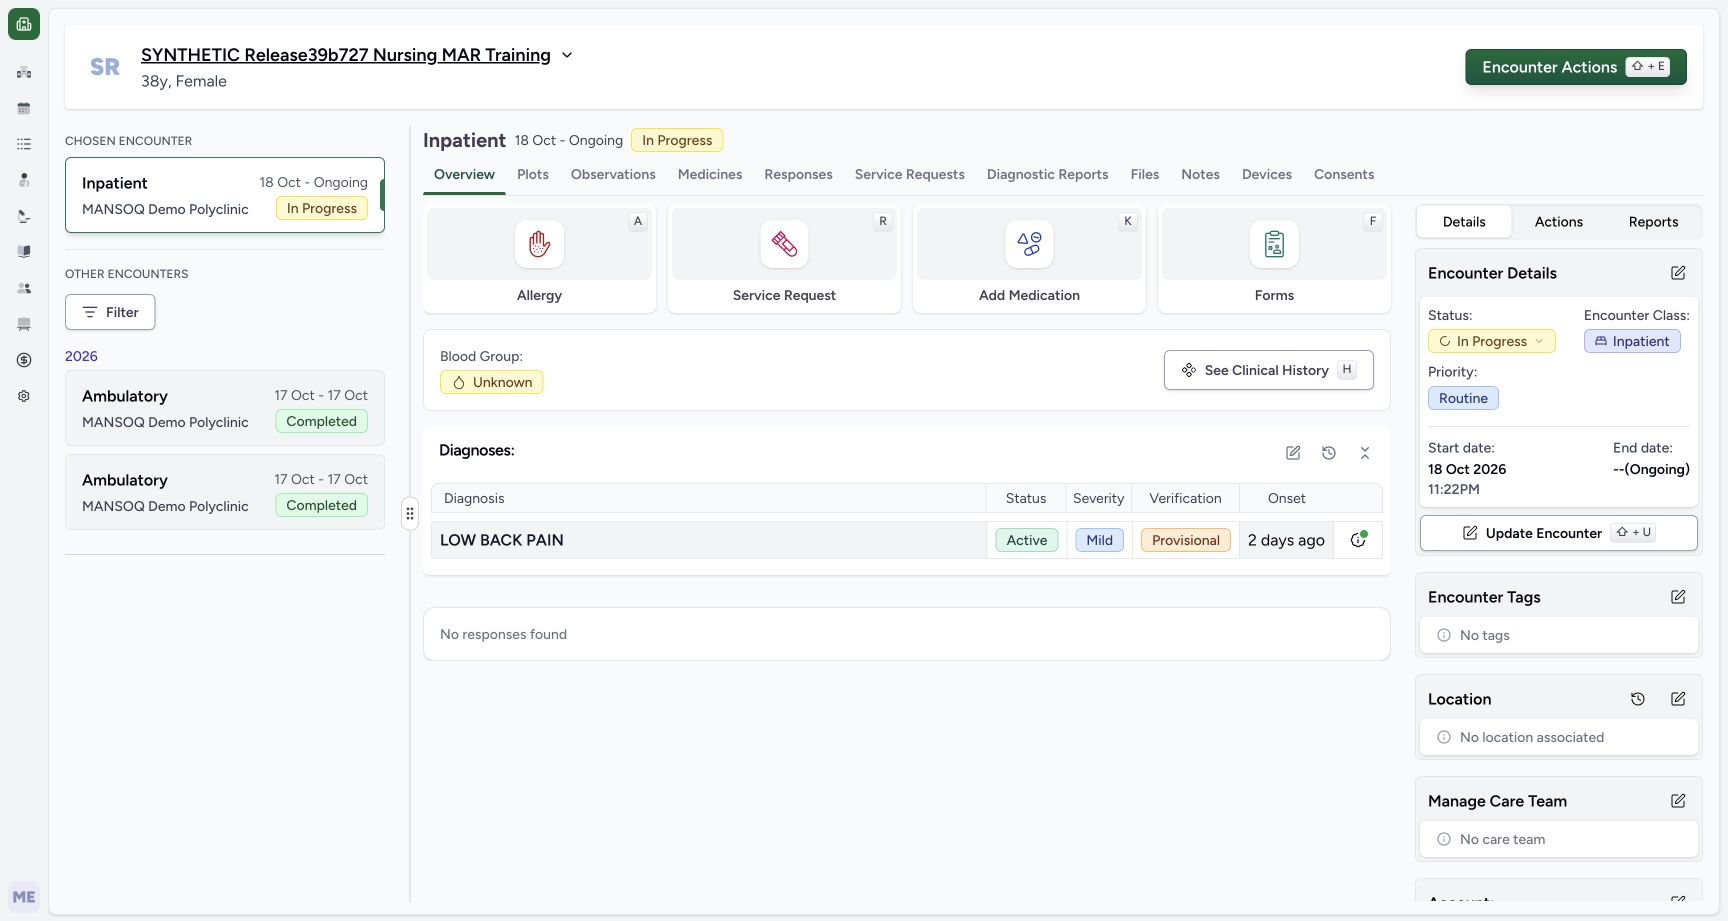This screenshot has width=1728, height=921.
Task: Click the Inpatient encounter class badge
Action: 1632,341
